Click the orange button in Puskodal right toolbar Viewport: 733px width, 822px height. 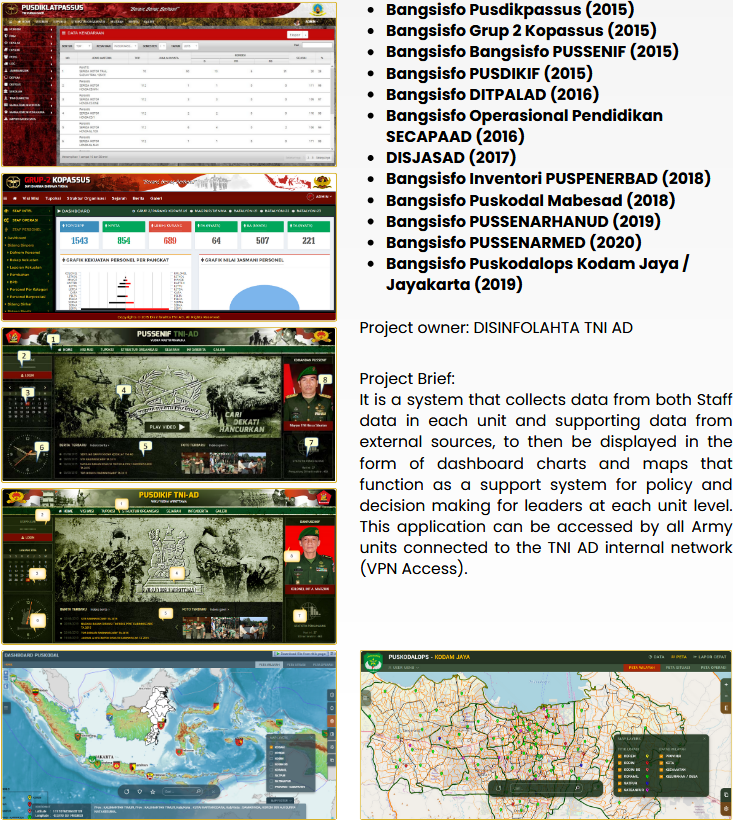pos(331,721)
